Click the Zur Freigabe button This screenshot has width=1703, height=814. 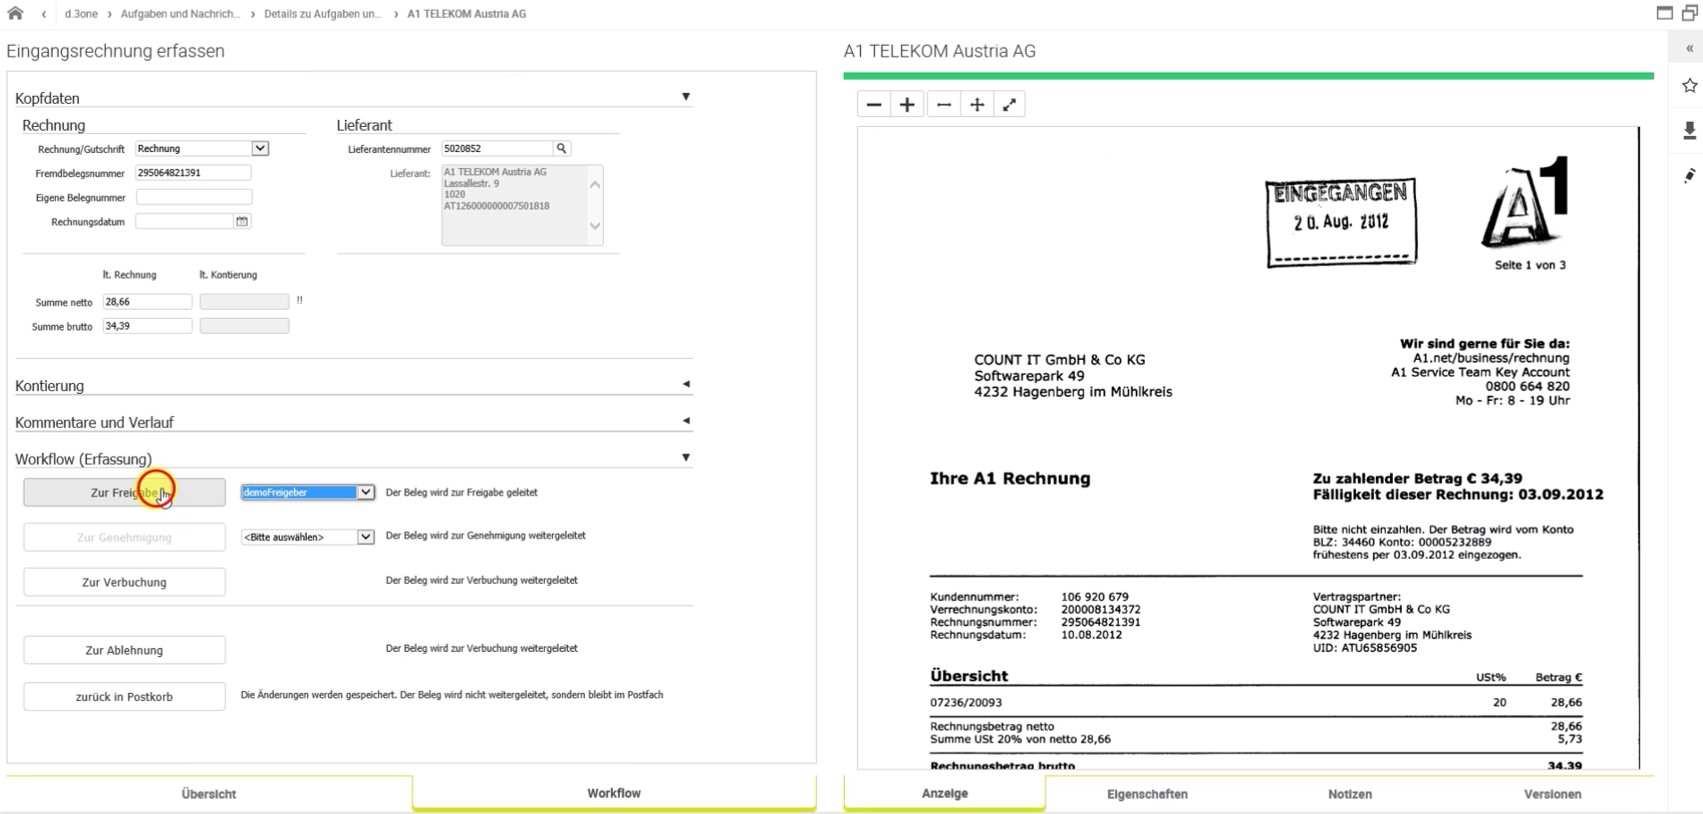pyautogui.click(x=124, y=492)
